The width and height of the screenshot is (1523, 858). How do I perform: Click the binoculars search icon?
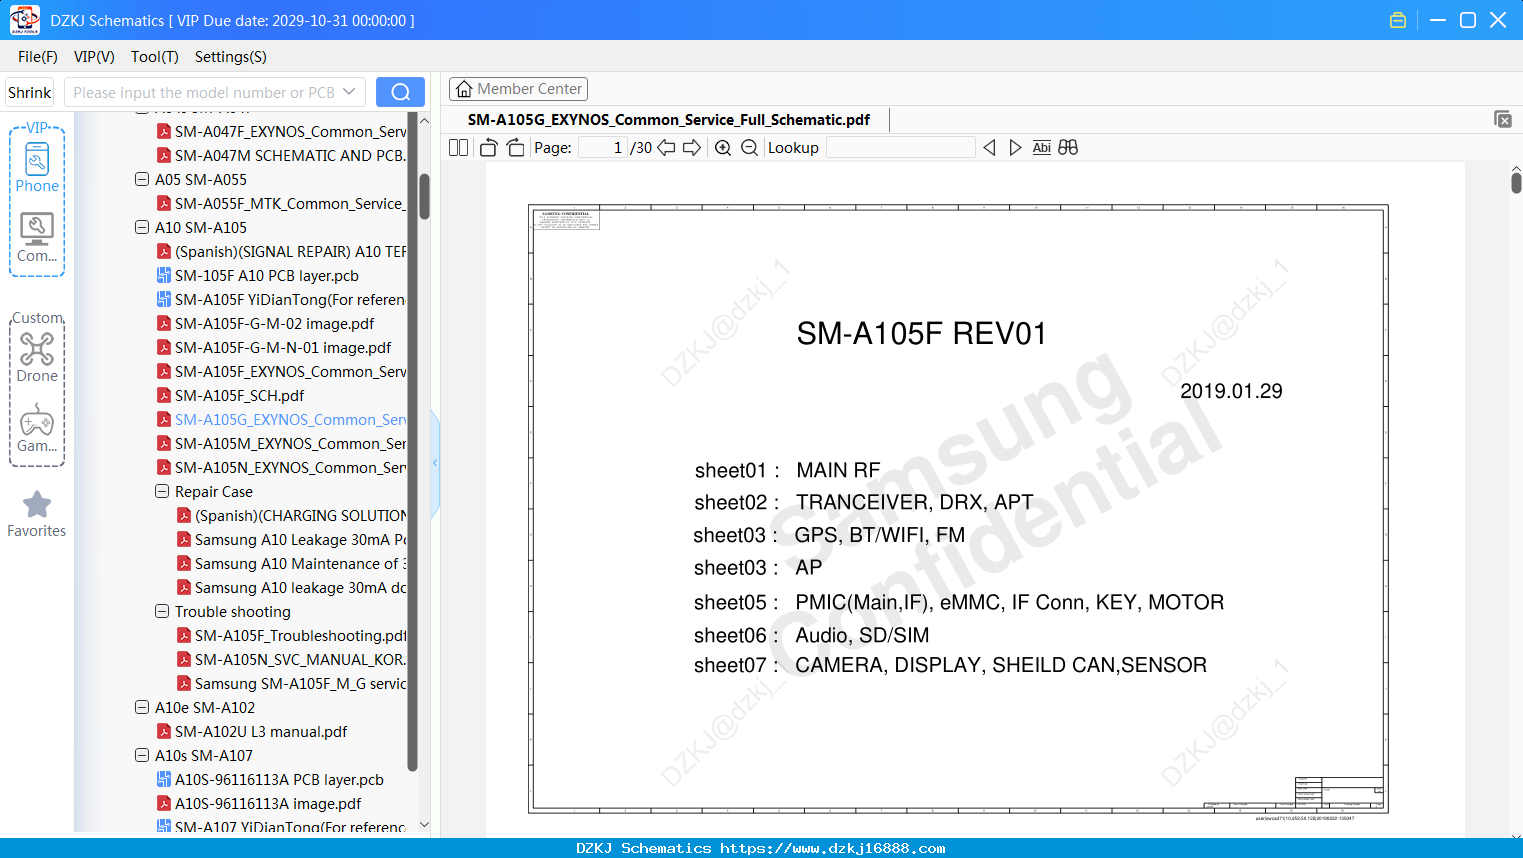tap(1068, 148)
